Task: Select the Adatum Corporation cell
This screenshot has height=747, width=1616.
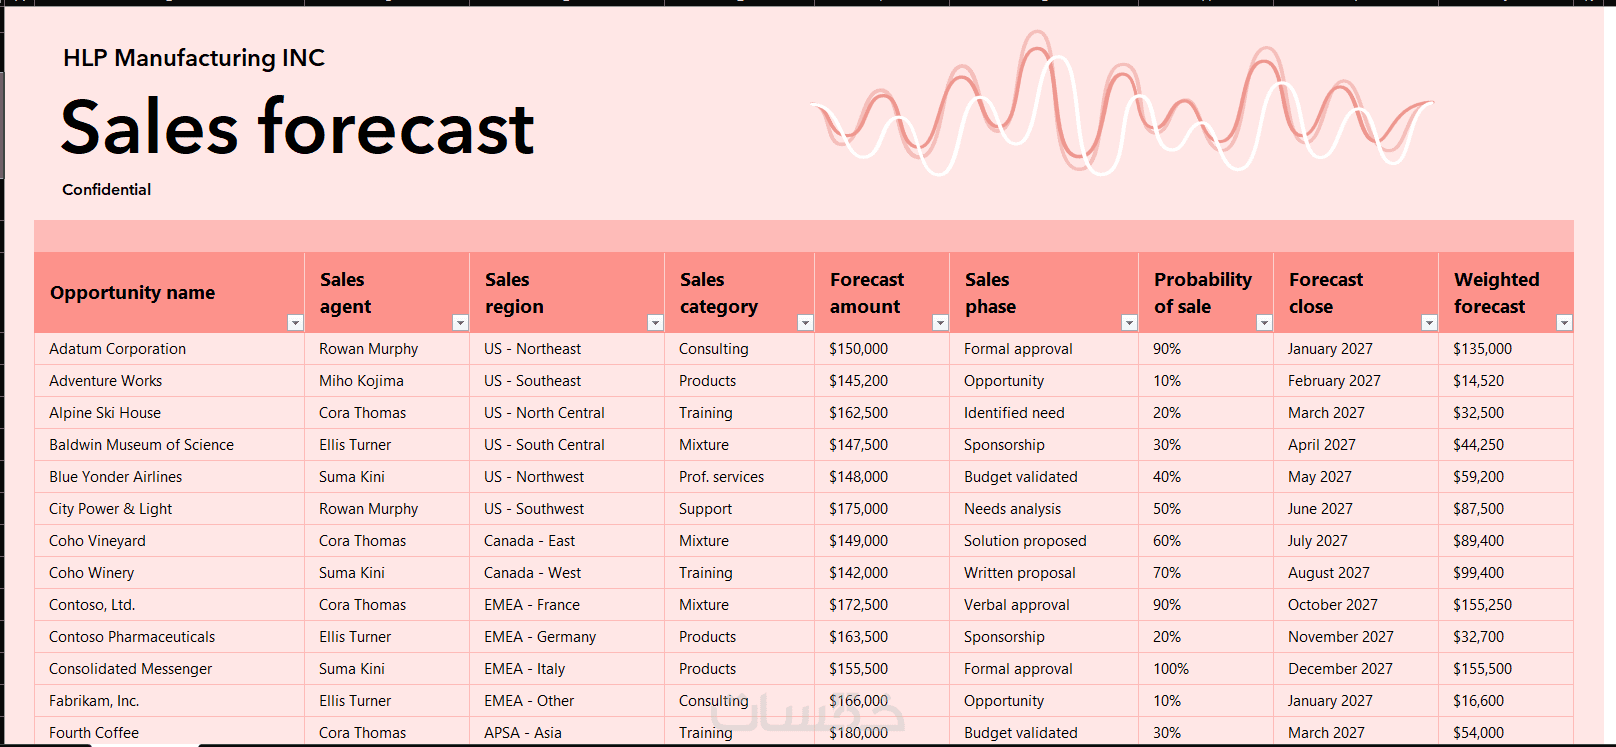Action: [169, 349]
